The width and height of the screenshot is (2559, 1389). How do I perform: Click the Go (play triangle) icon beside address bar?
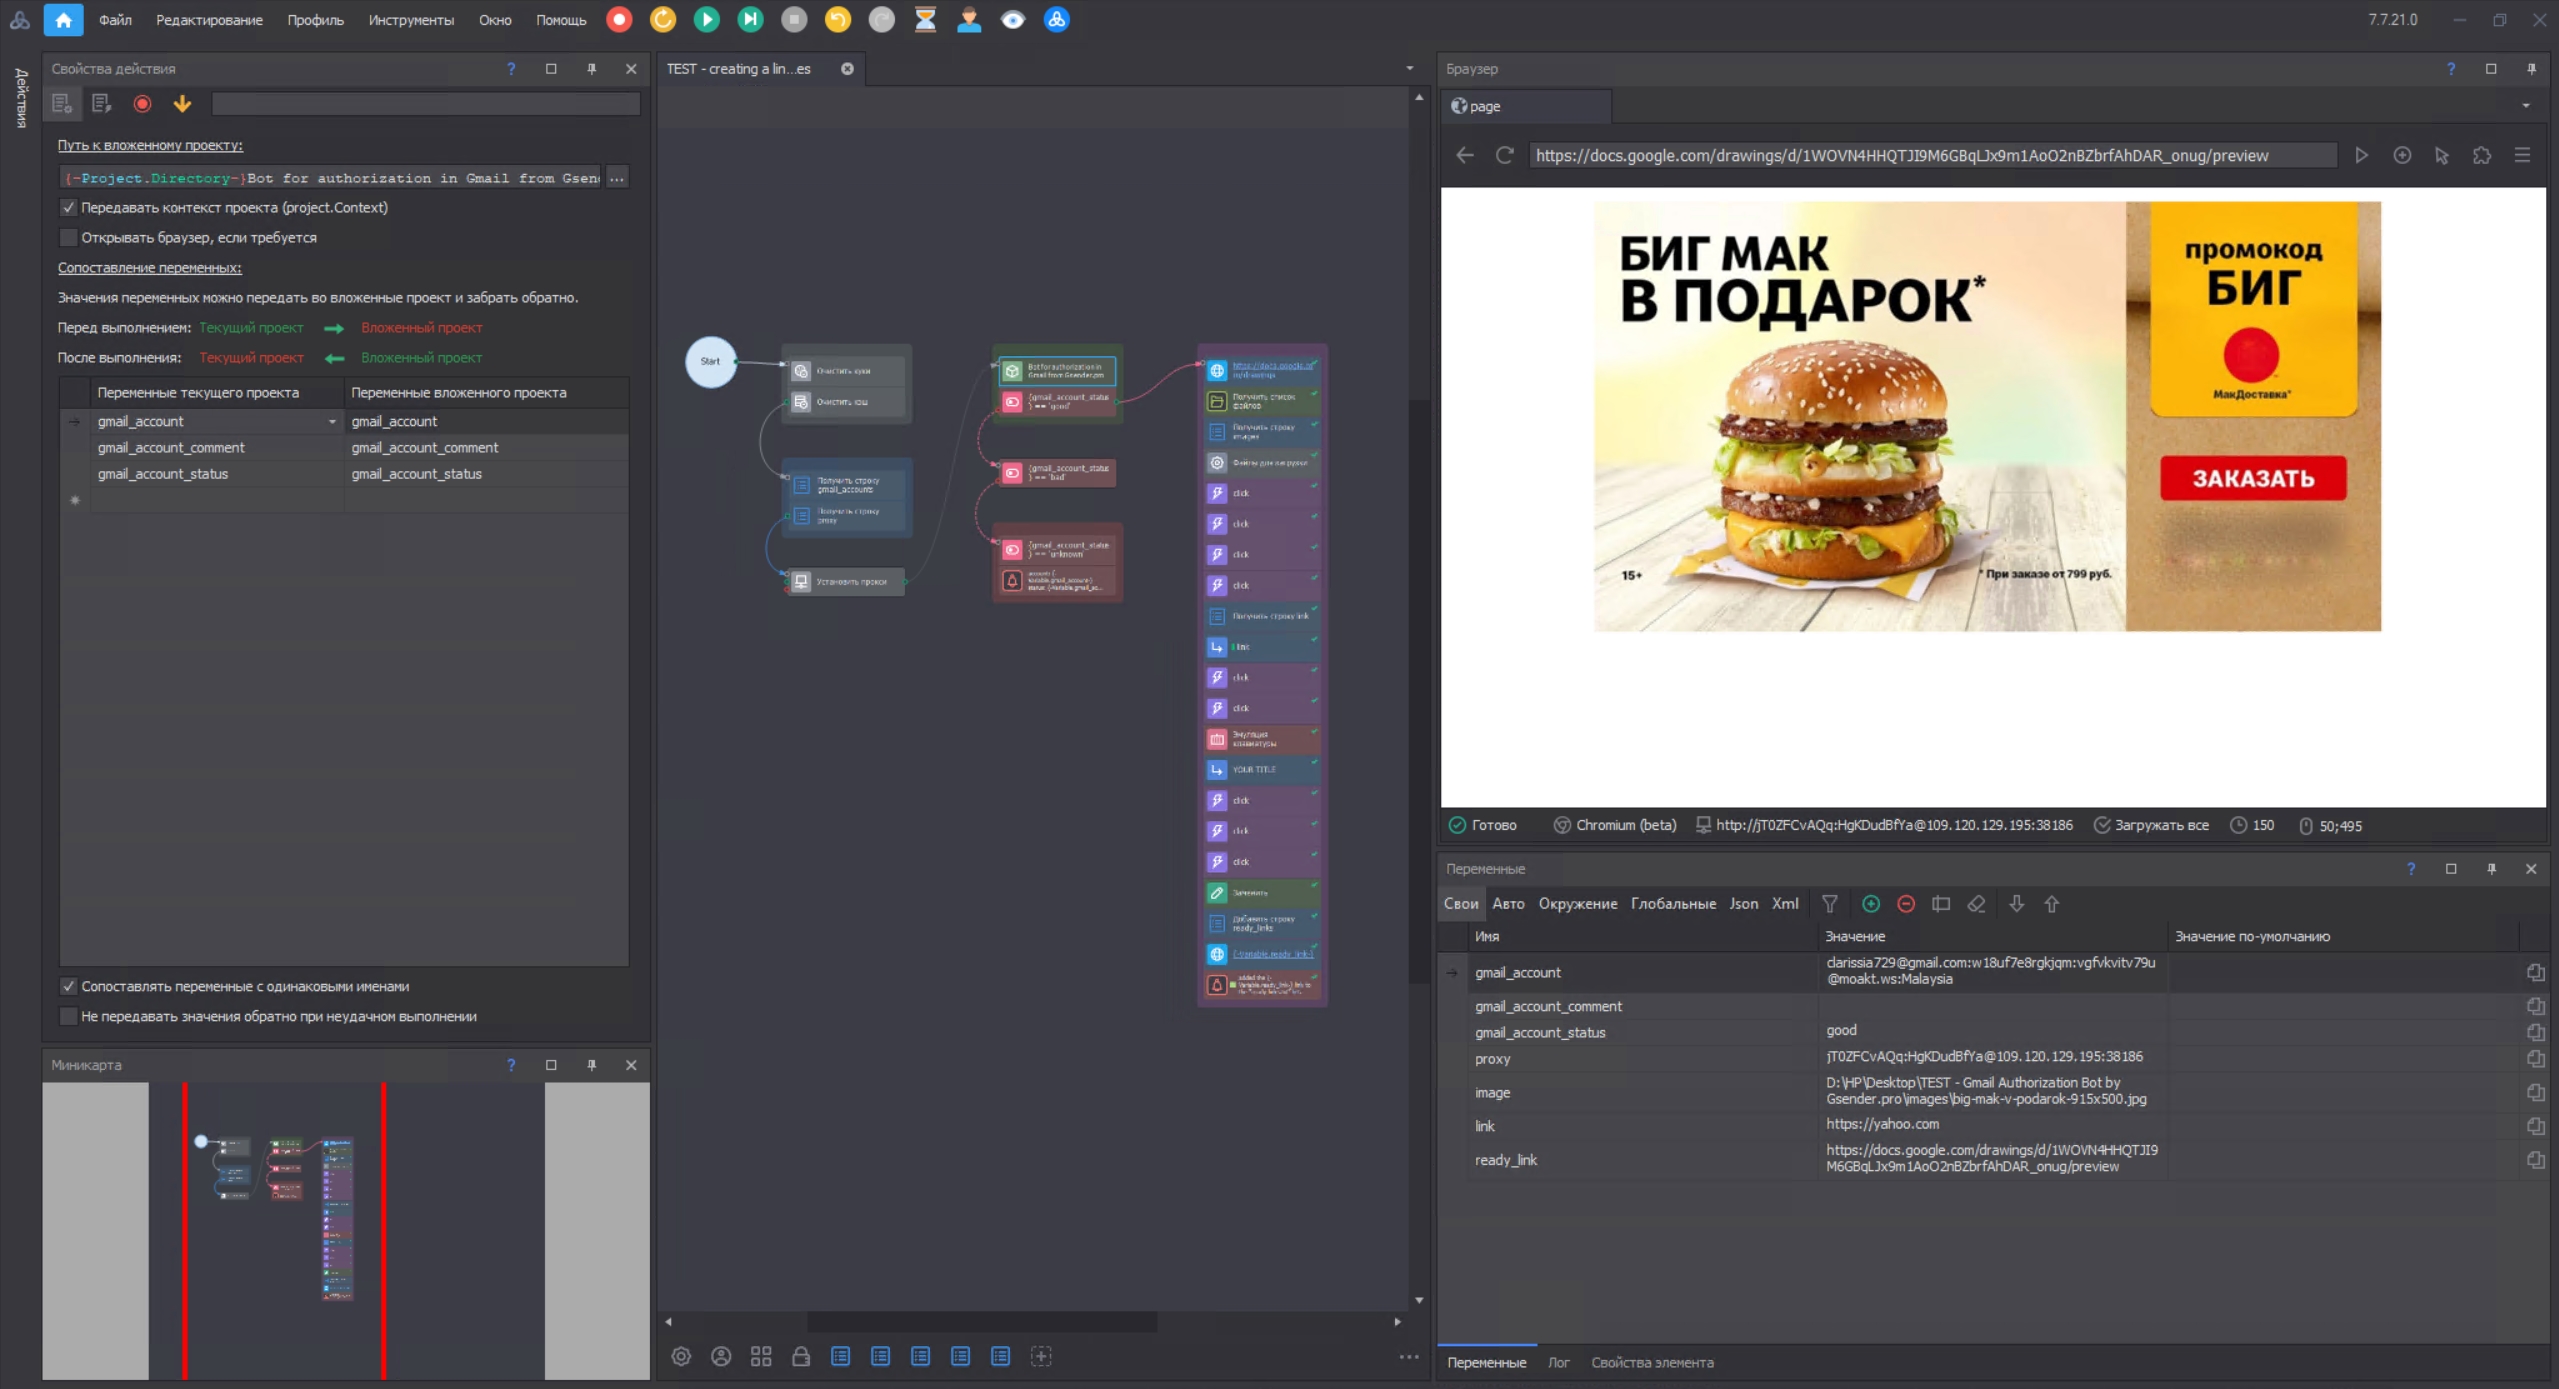coord(2362,155)
